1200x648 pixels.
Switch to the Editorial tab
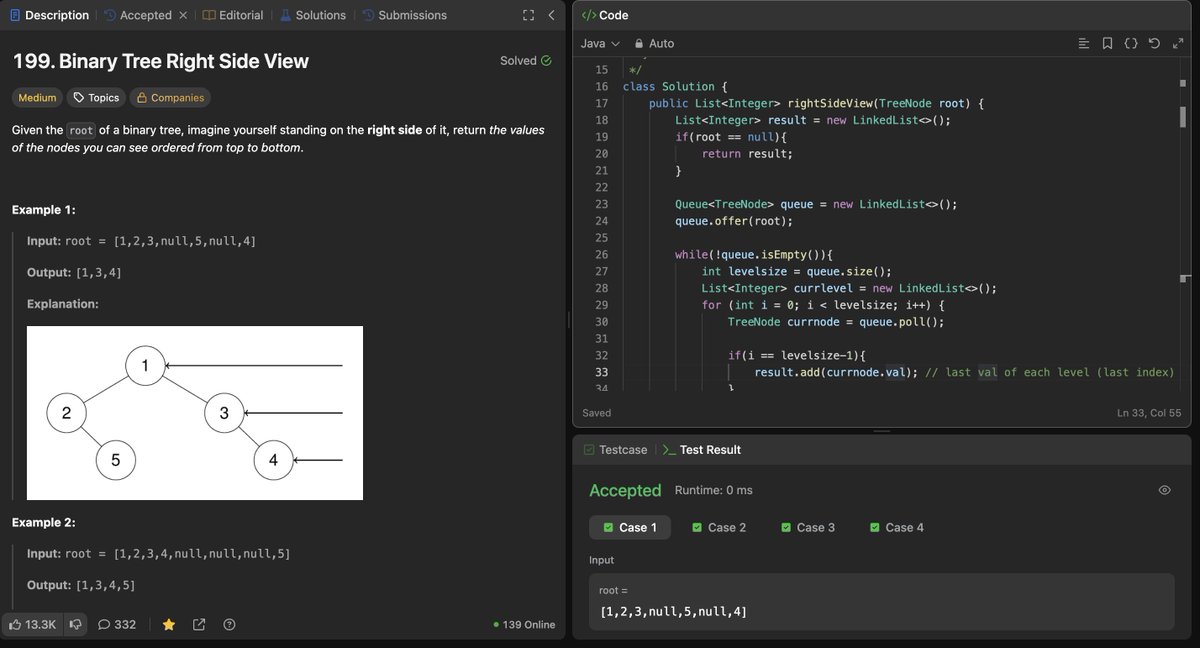[233, 15]
